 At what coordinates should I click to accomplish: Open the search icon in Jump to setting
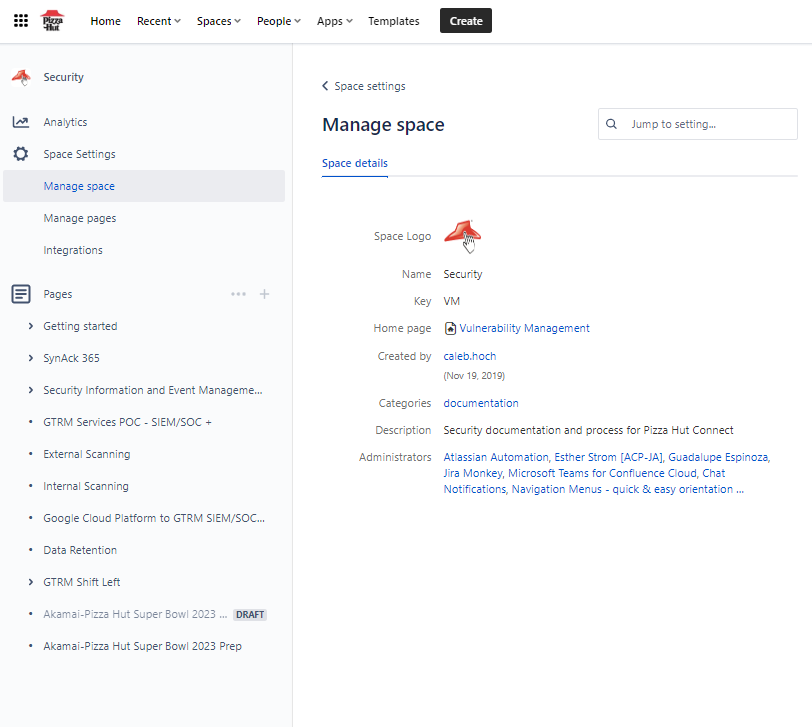(611, 123)
